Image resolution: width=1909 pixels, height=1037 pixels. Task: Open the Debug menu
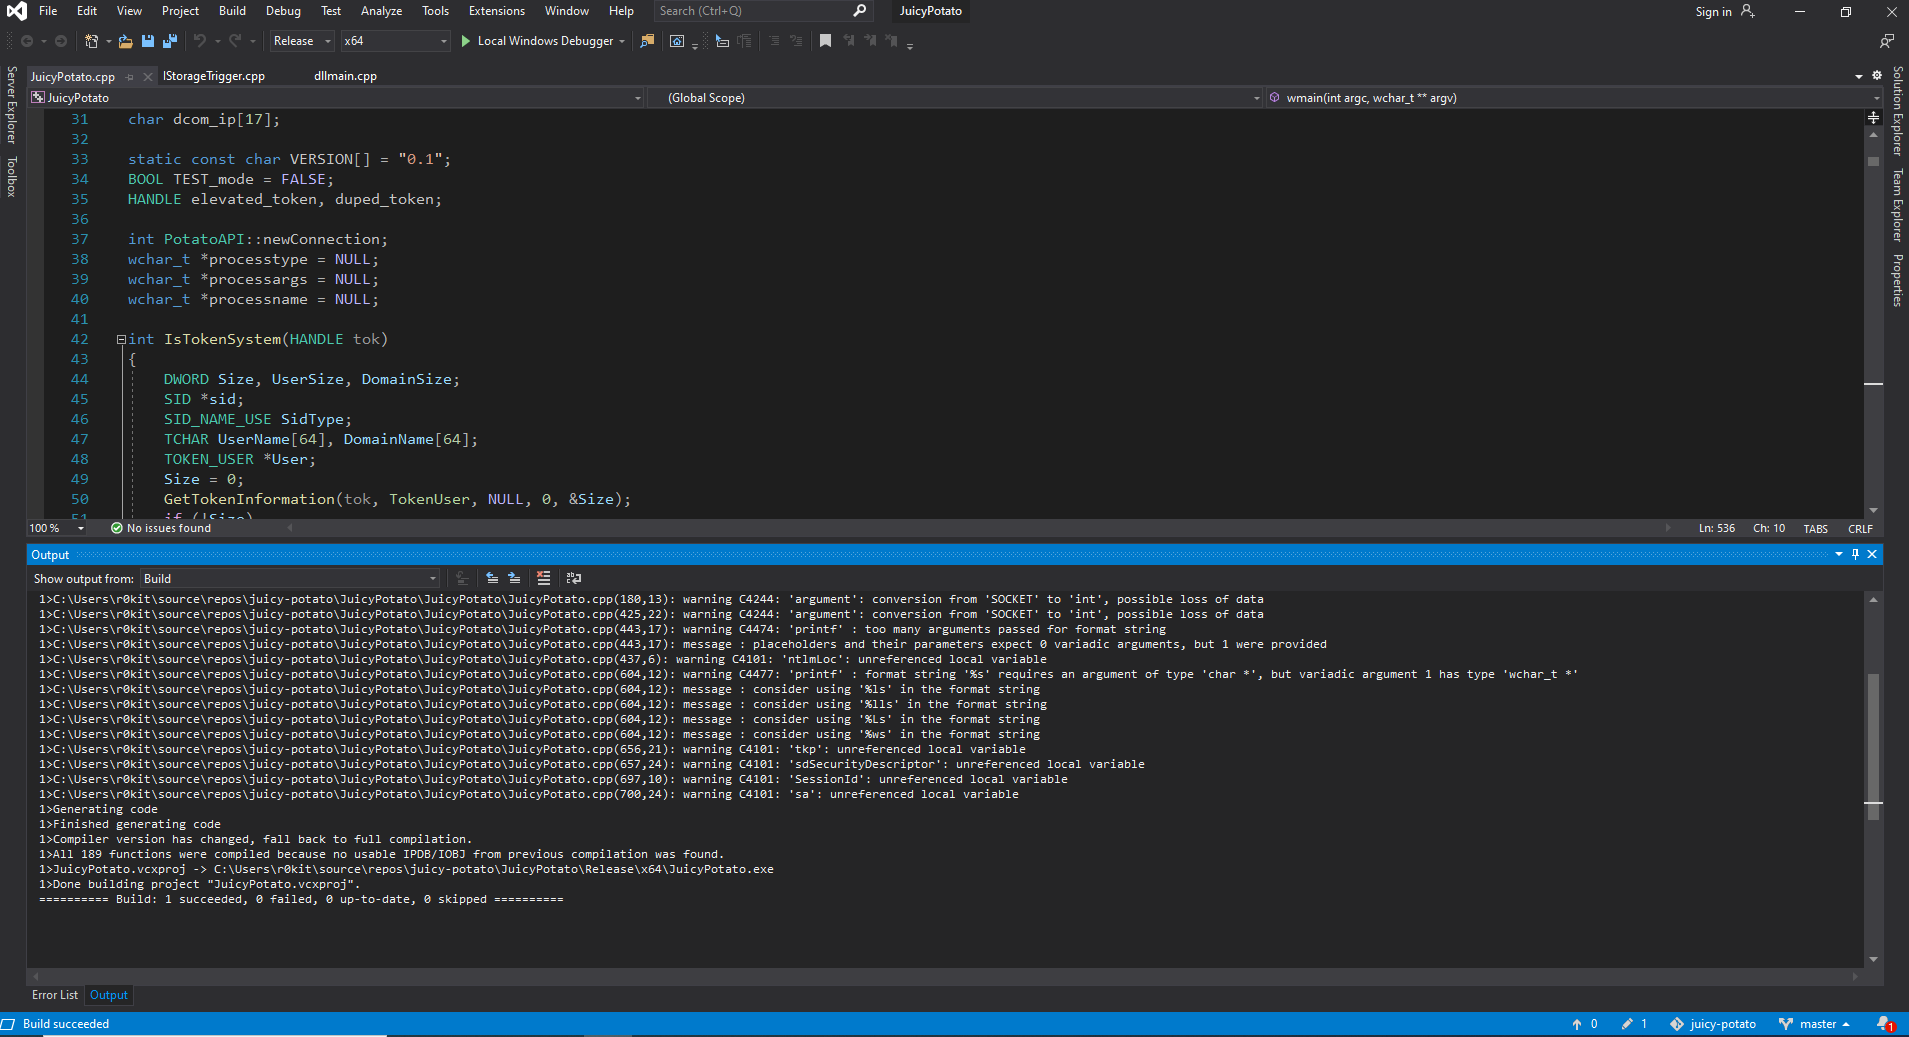(283, 11)
